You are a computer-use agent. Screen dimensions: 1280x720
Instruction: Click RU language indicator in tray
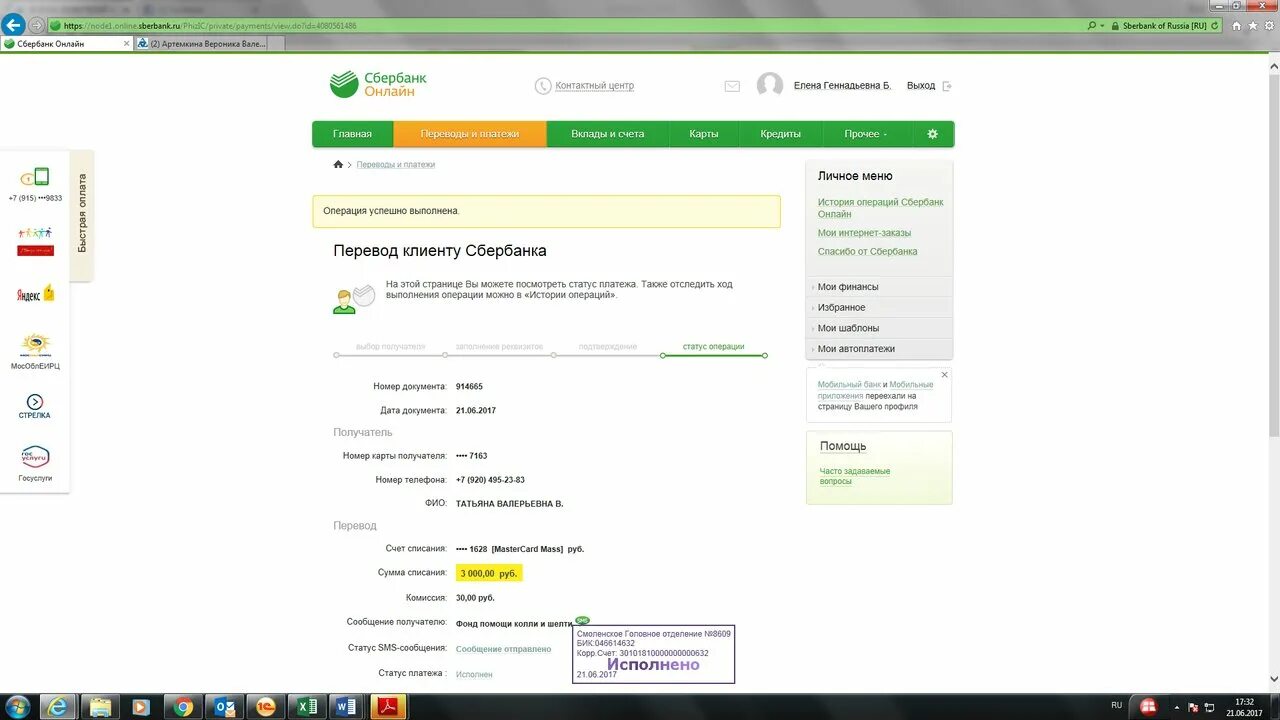1117,705
